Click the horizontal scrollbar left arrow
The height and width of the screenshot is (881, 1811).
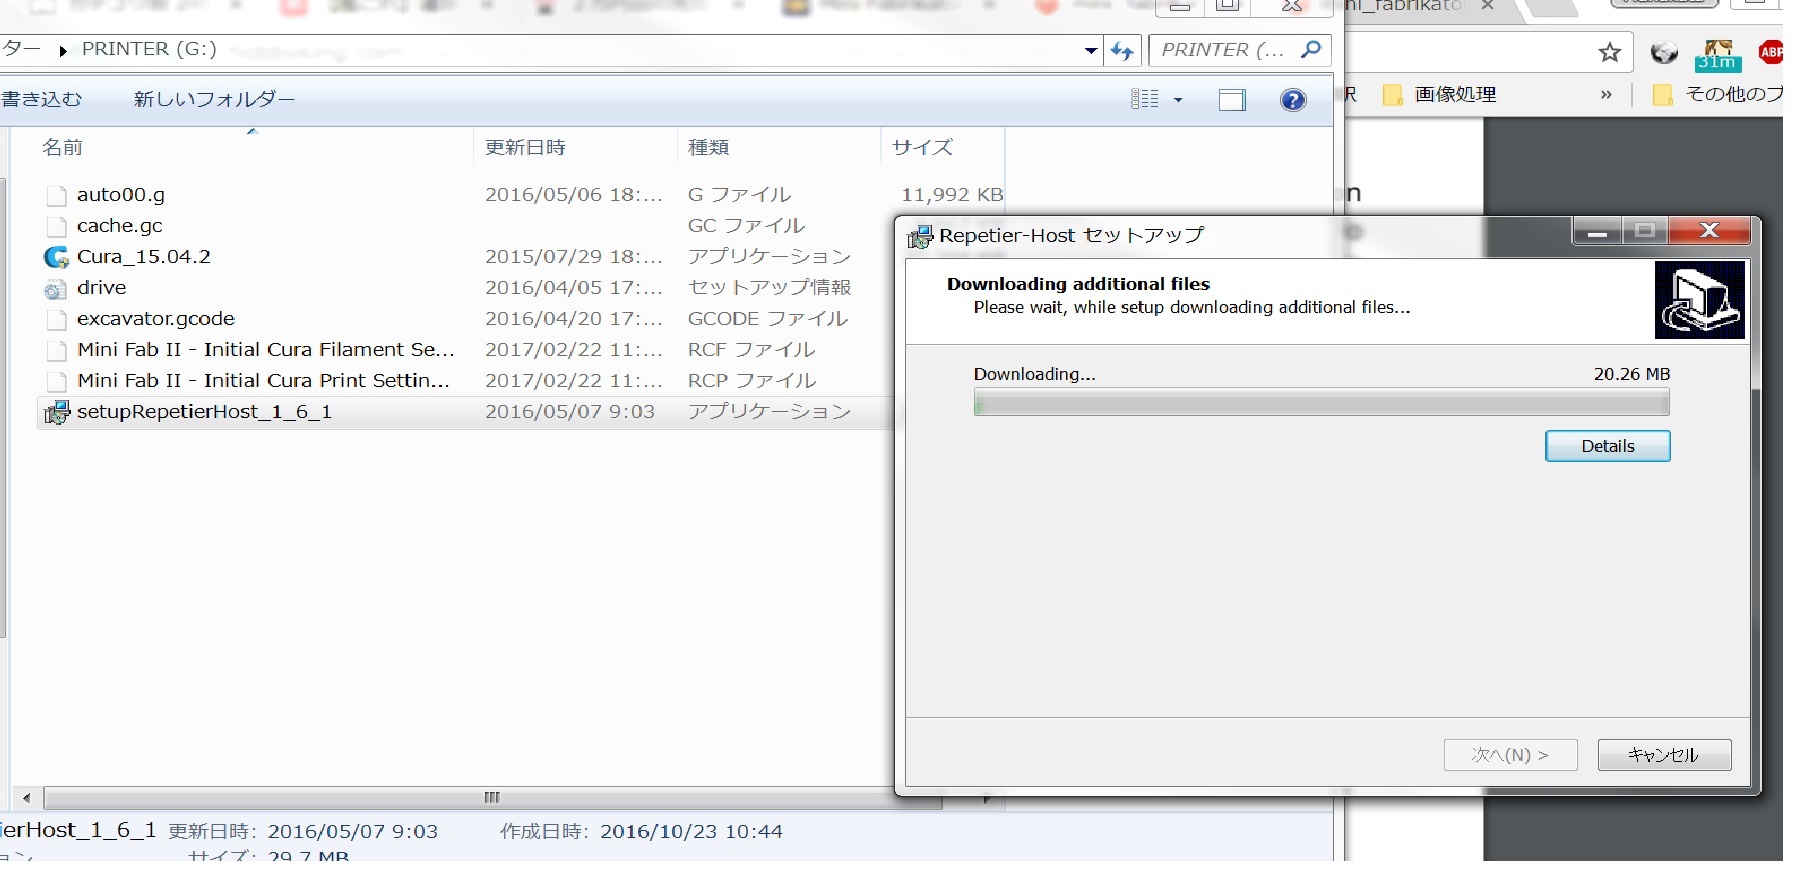[26, 798]
